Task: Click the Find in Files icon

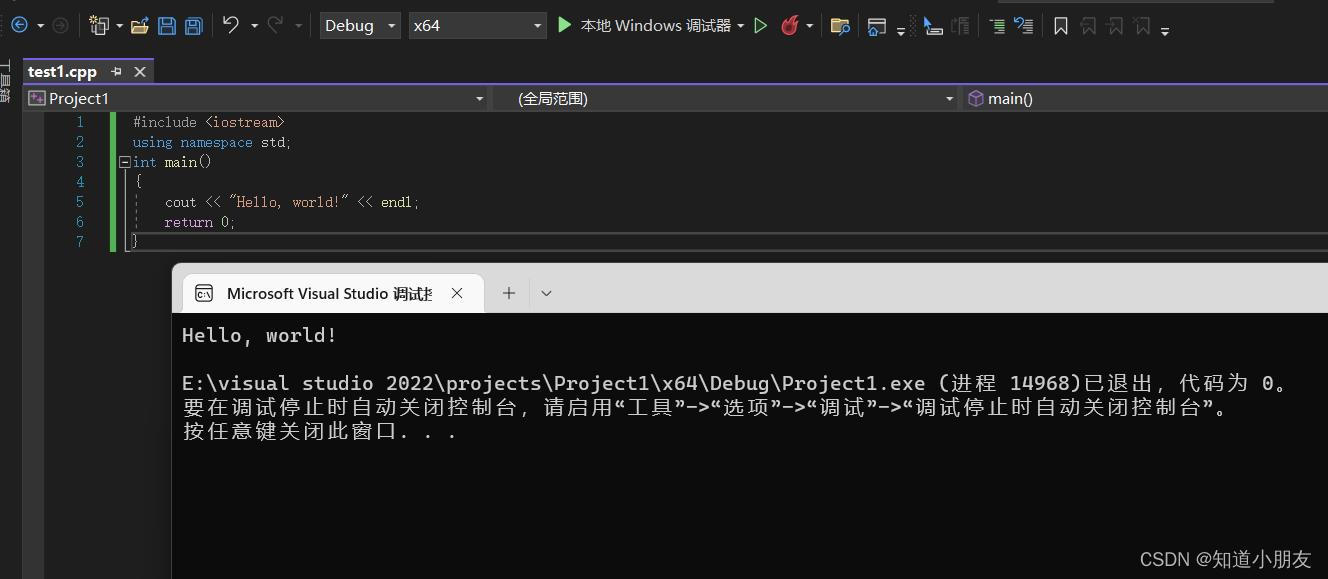Action: coord(840,26)
